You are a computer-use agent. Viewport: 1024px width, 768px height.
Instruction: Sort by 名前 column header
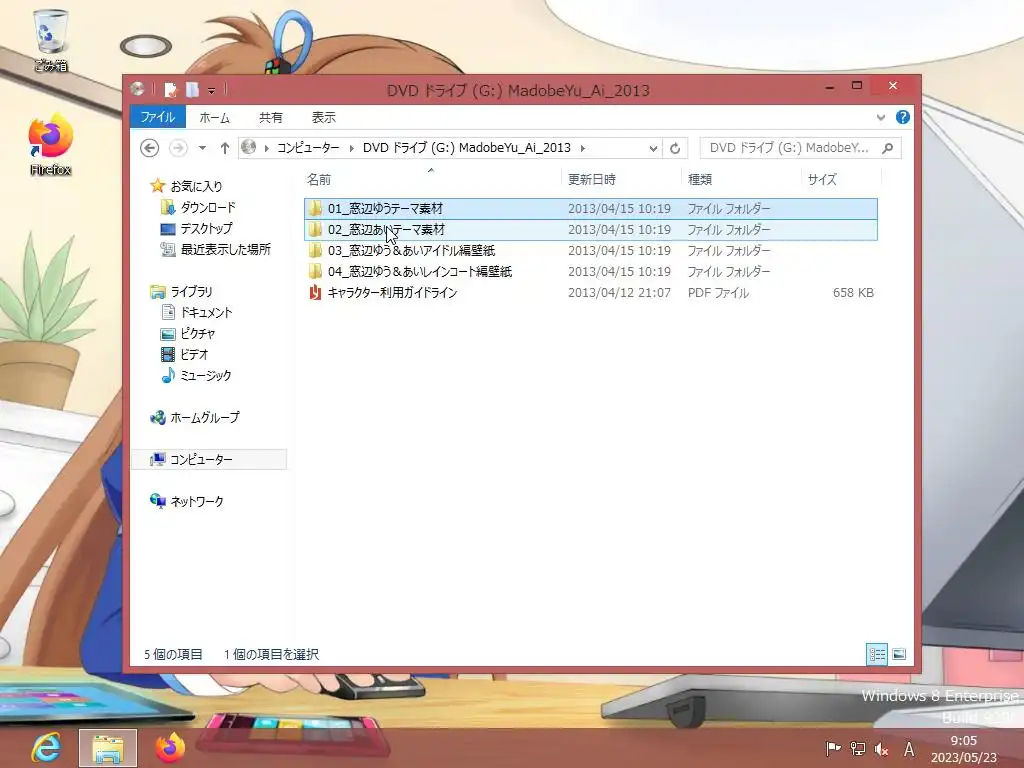click(x=431, y=179)
